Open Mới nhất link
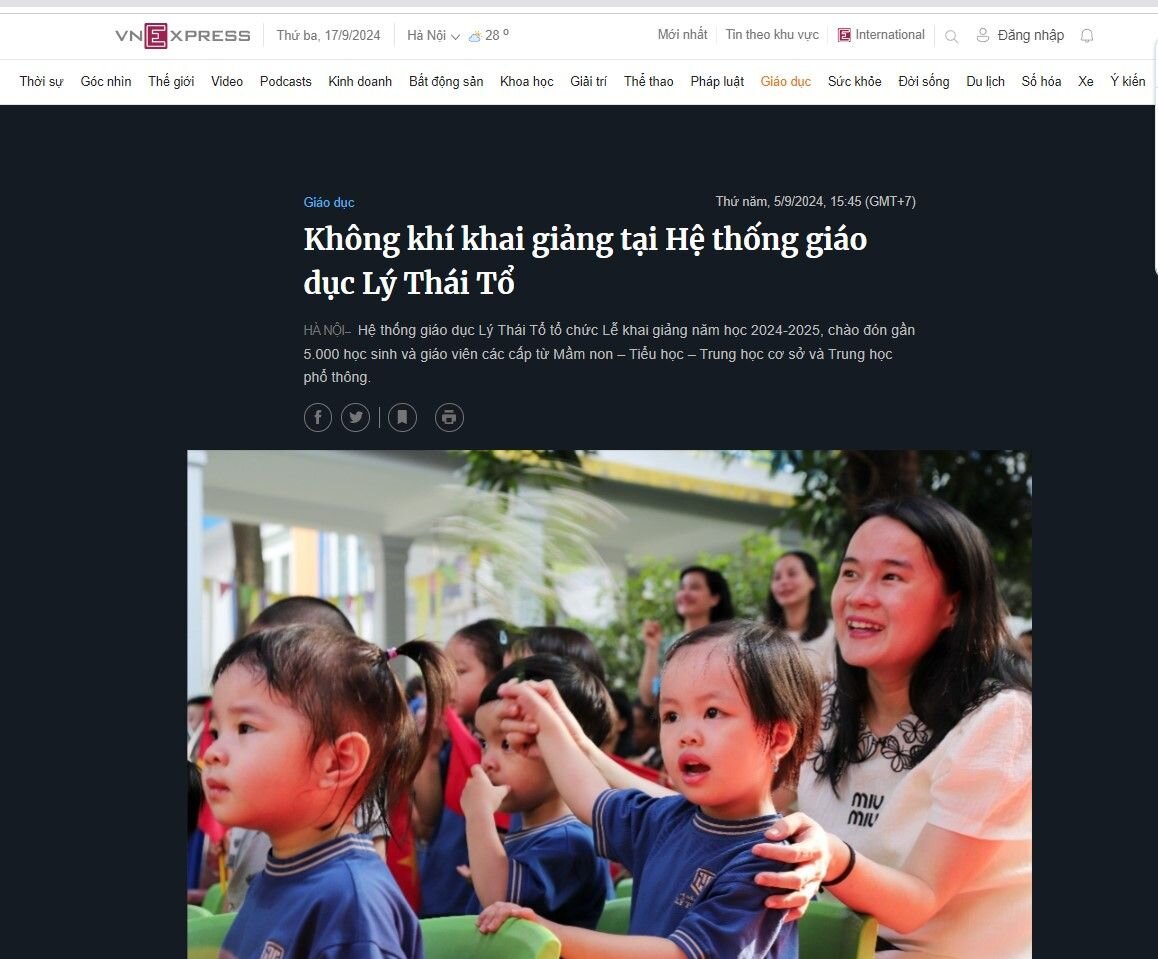The width and height of the screenshot is (1158, 959). tap(682, 35)
